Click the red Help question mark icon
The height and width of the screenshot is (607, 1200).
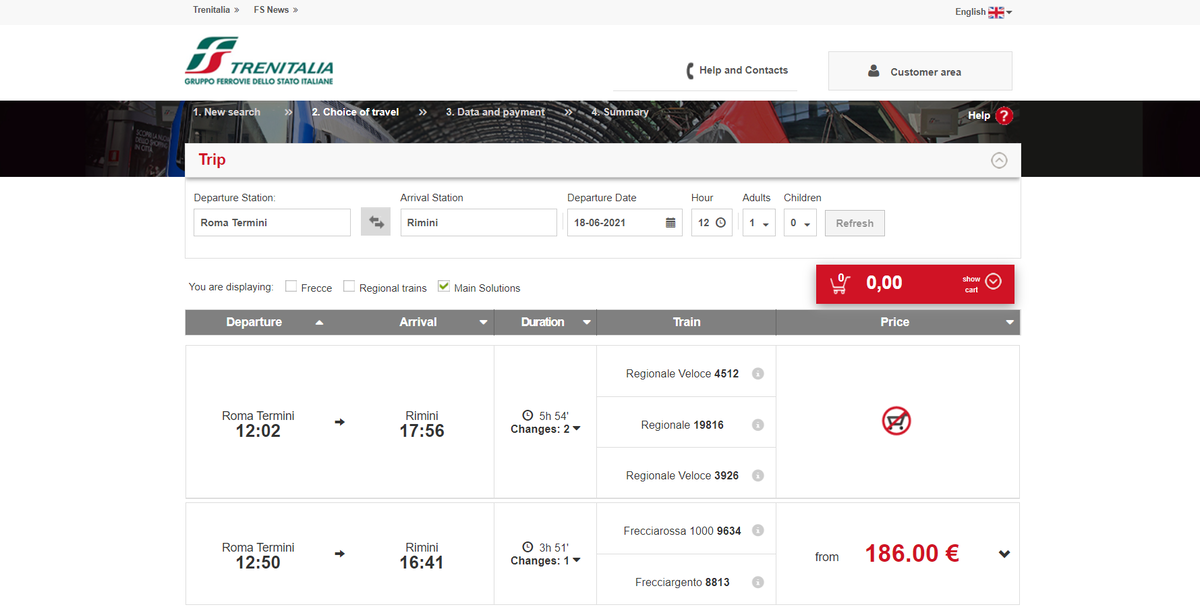1004,116
